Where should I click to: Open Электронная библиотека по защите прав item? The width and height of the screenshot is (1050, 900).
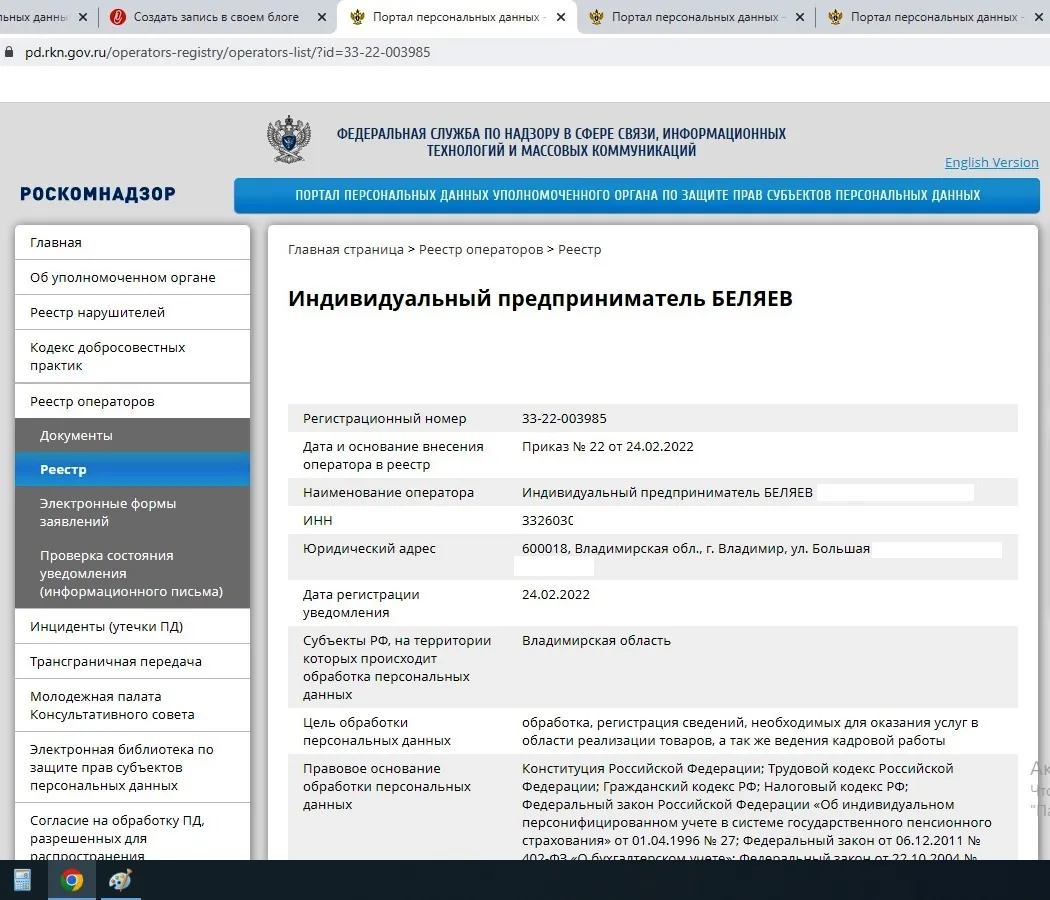(x=133, y=767)
